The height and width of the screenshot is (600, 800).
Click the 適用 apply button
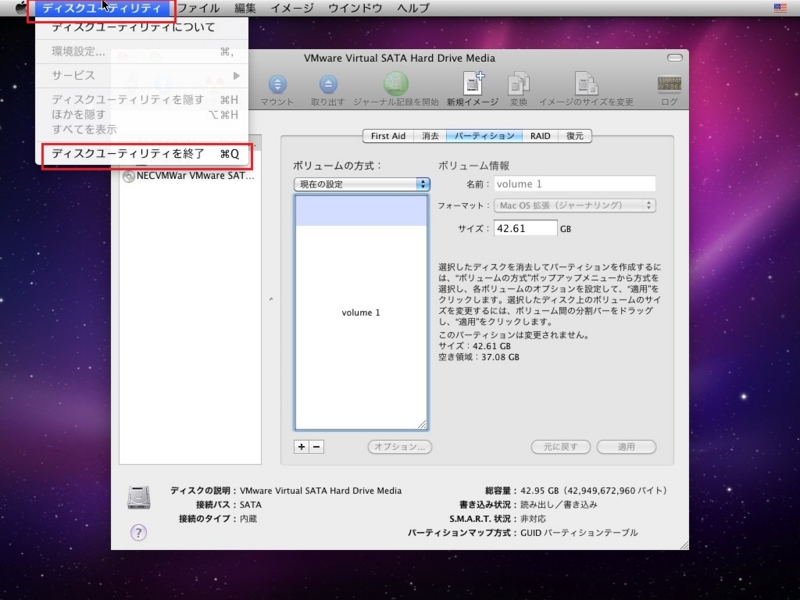pos(626,447)
